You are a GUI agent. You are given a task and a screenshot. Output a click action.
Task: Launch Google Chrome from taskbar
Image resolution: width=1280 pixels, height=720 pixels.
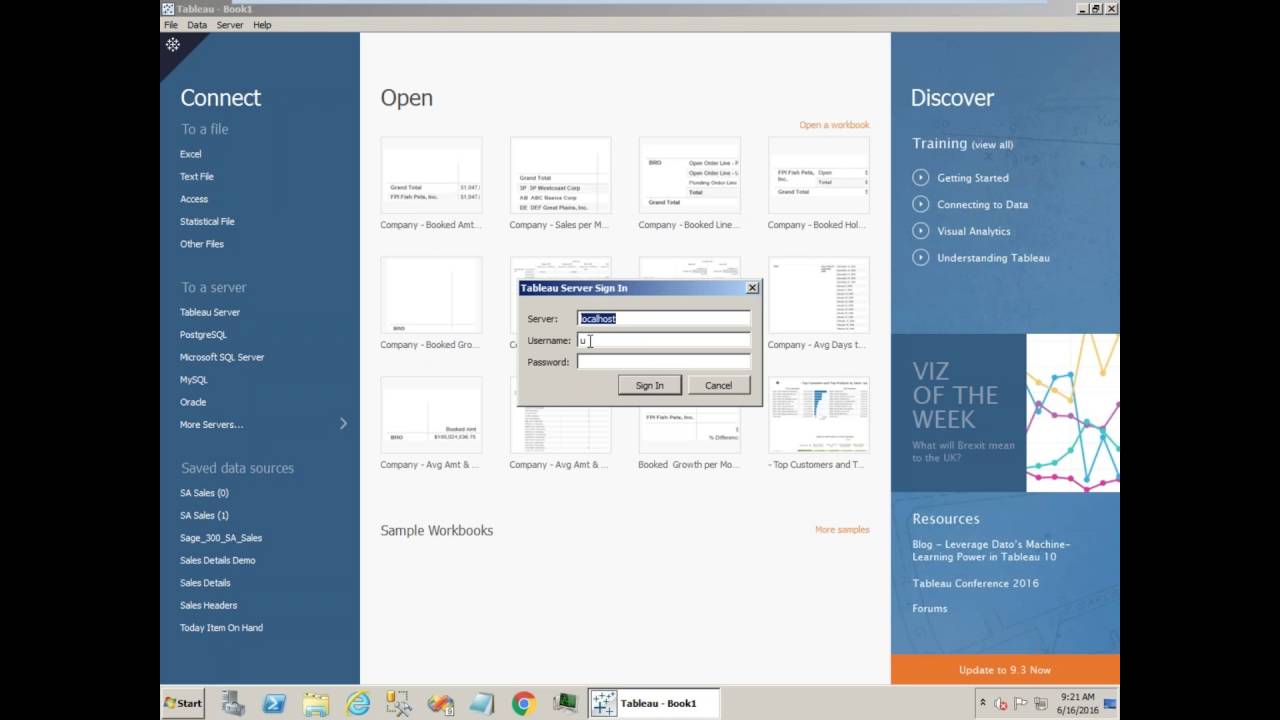coord(523,704)
